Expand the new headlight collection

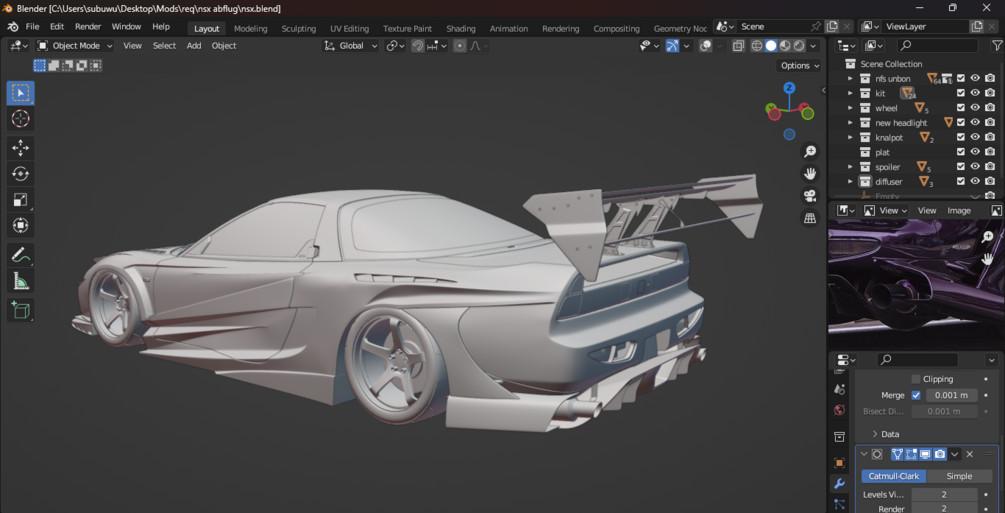[851, 122]
